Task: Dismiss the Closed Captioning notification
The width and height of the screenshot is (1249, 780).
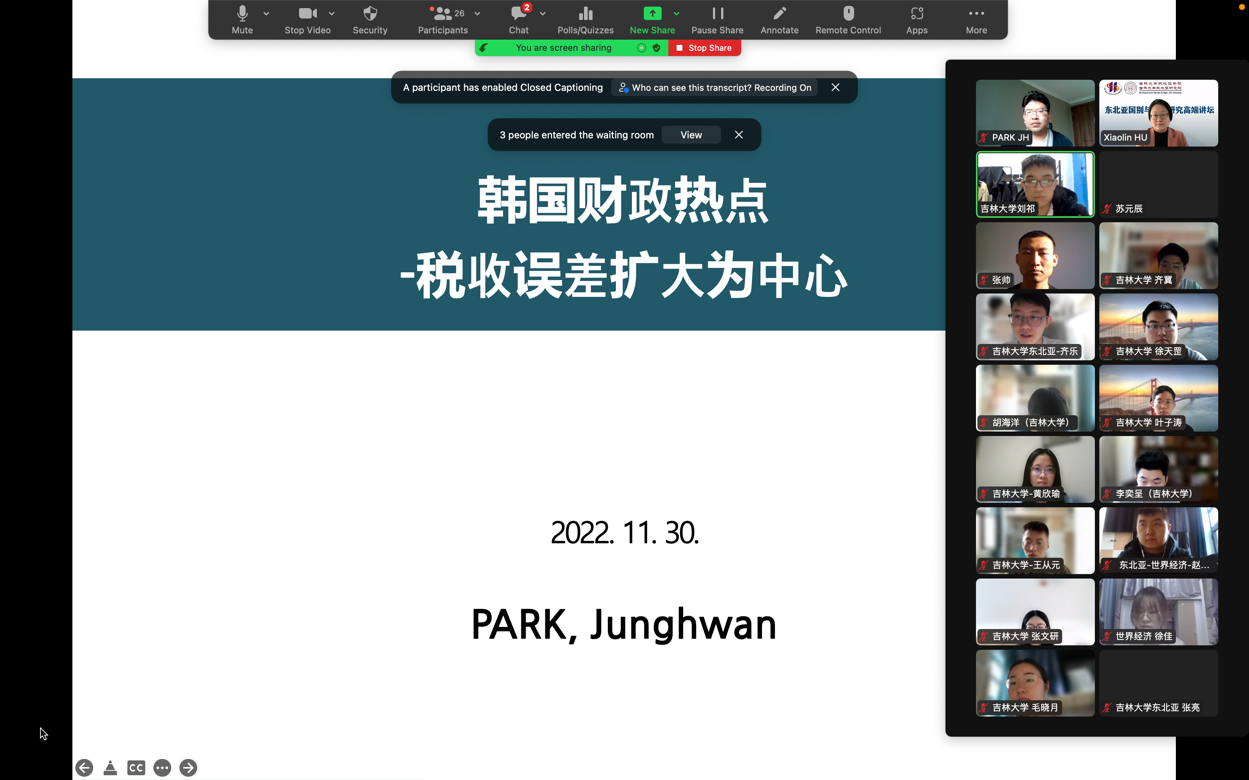Action: point(835,88)
